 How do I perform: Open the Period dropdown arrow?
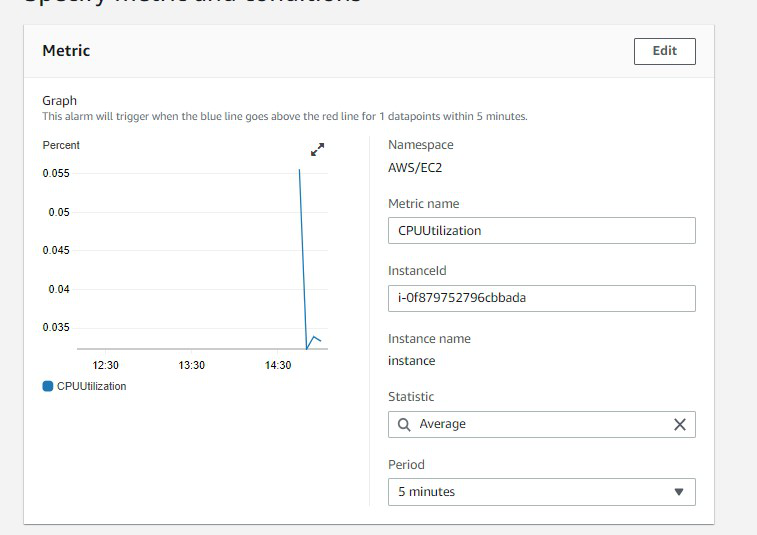click(x=679, y=492)
